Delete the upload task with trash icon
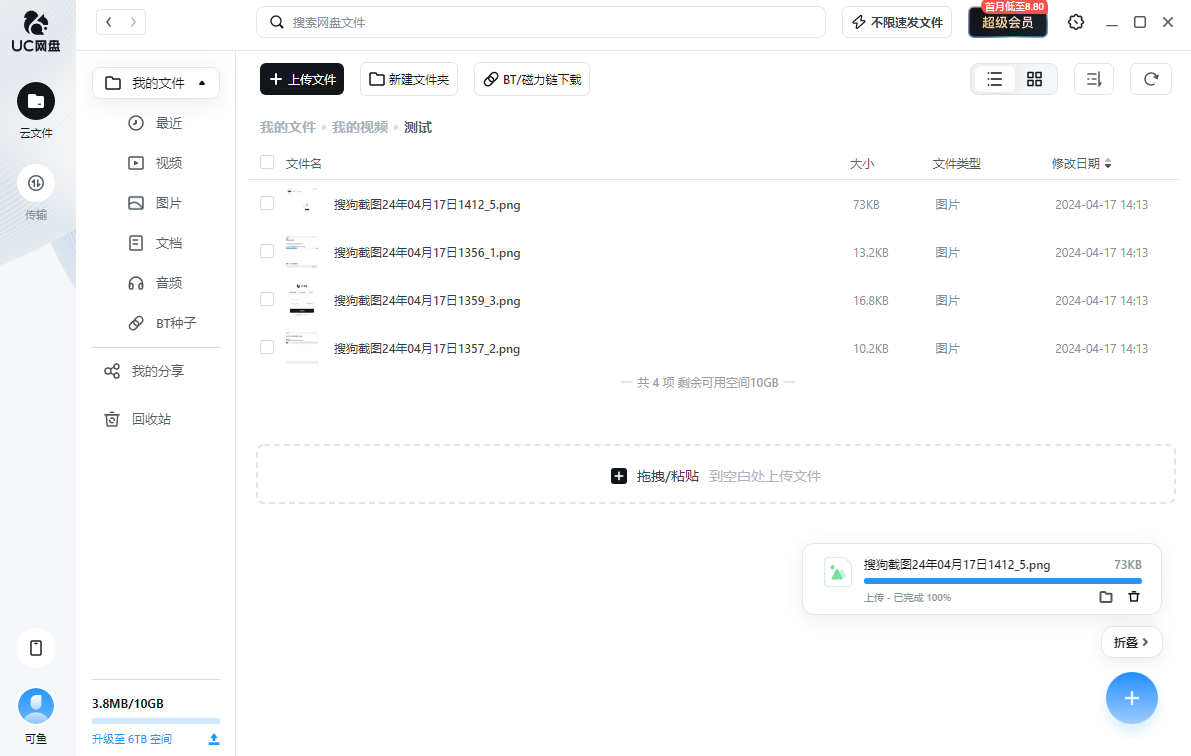The width and height of the screenshot is (1191, 756). (1133, 597)
